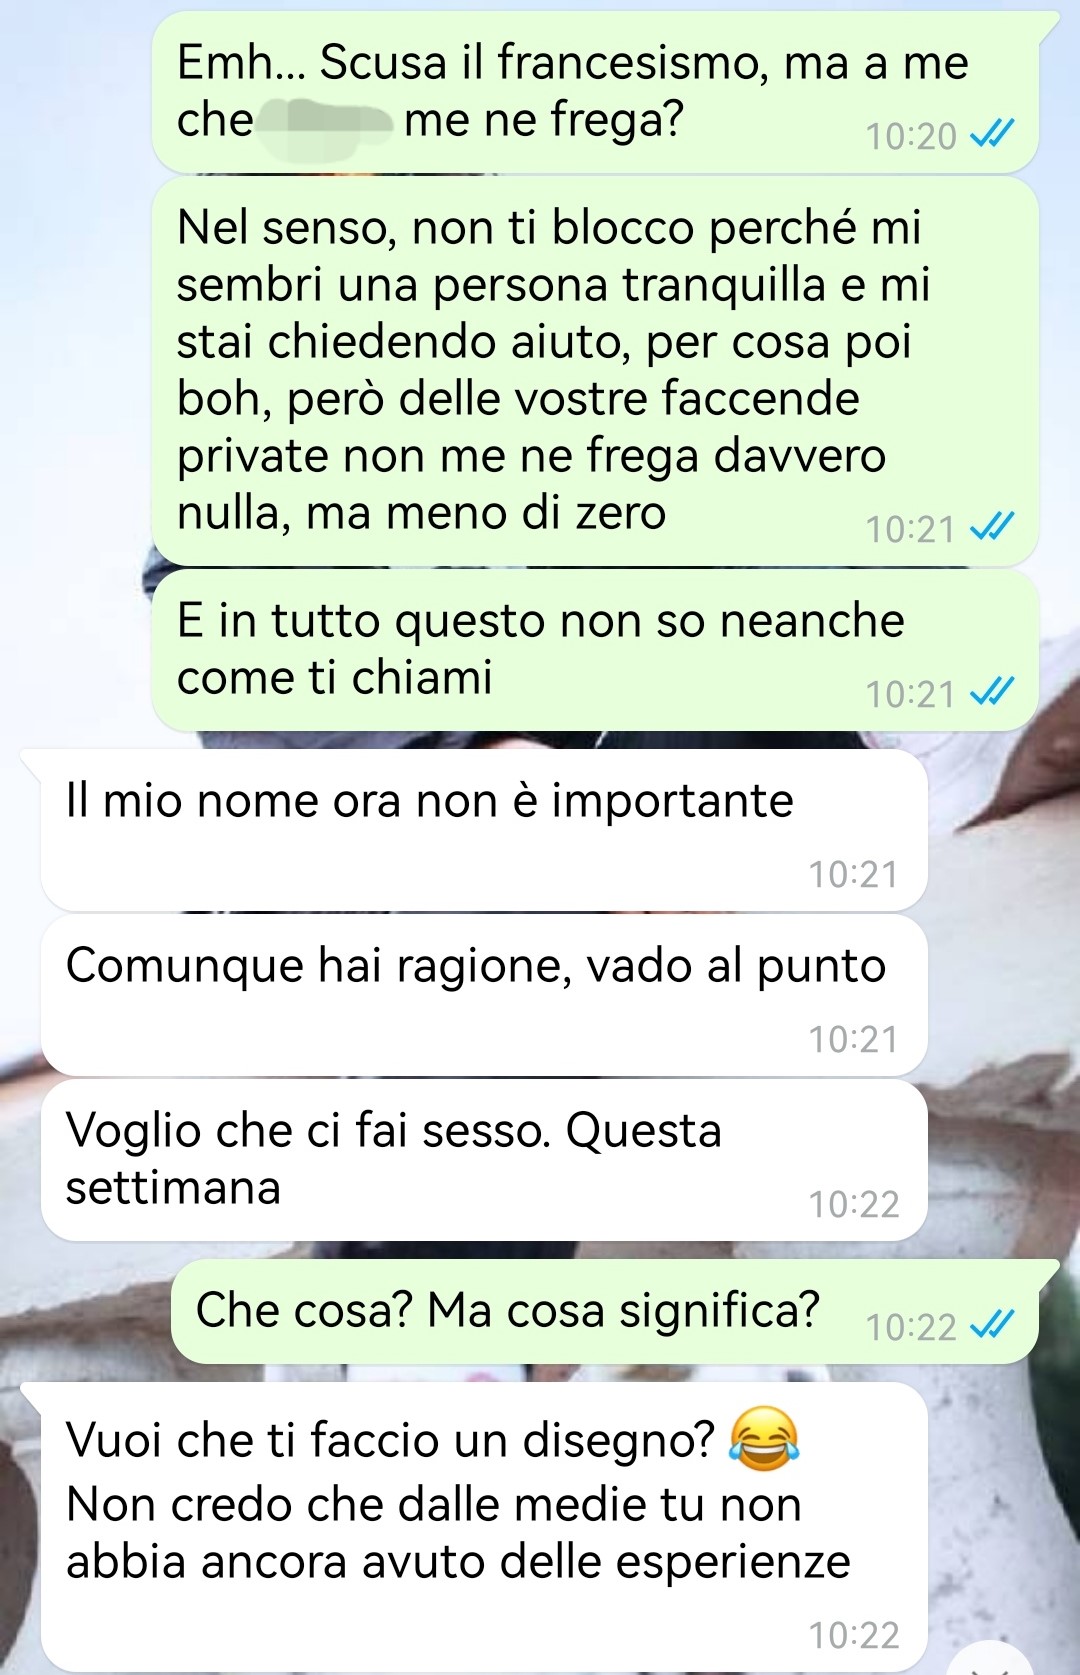This screenshot has width=1080, height=1675.
Task: Click the laughing-crying emoji after 'disegno?'
Action: (x=765, y=1438)
